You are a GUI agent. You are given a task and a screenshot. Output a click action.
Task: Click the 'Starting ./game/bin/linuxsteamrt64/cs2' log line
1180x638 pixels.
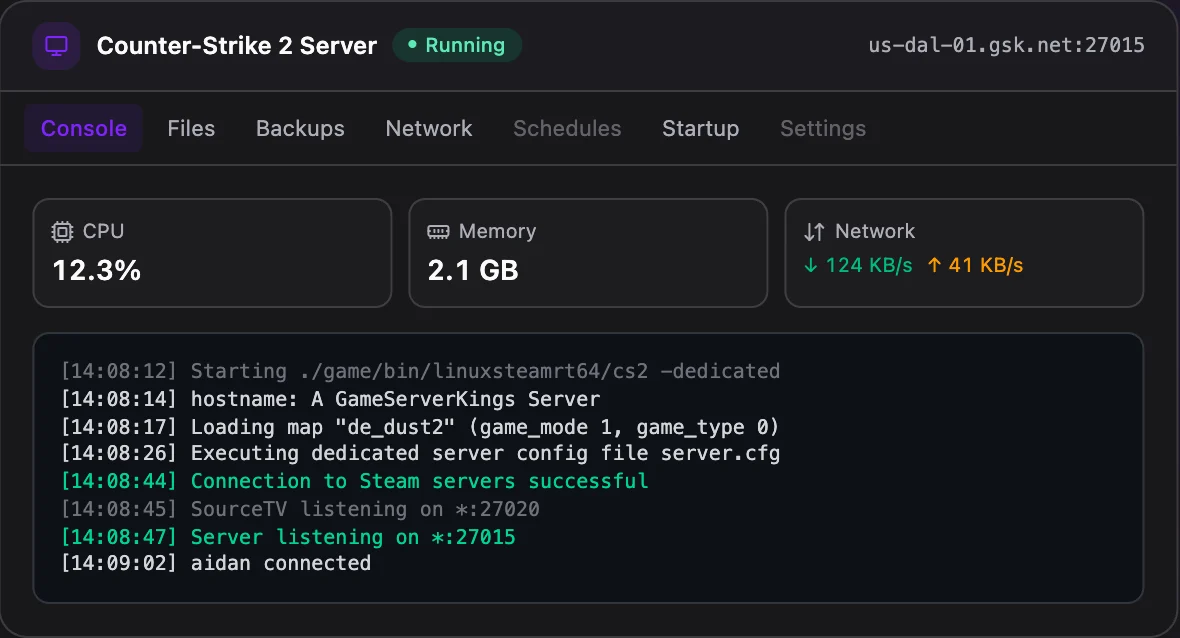[421, 372]
